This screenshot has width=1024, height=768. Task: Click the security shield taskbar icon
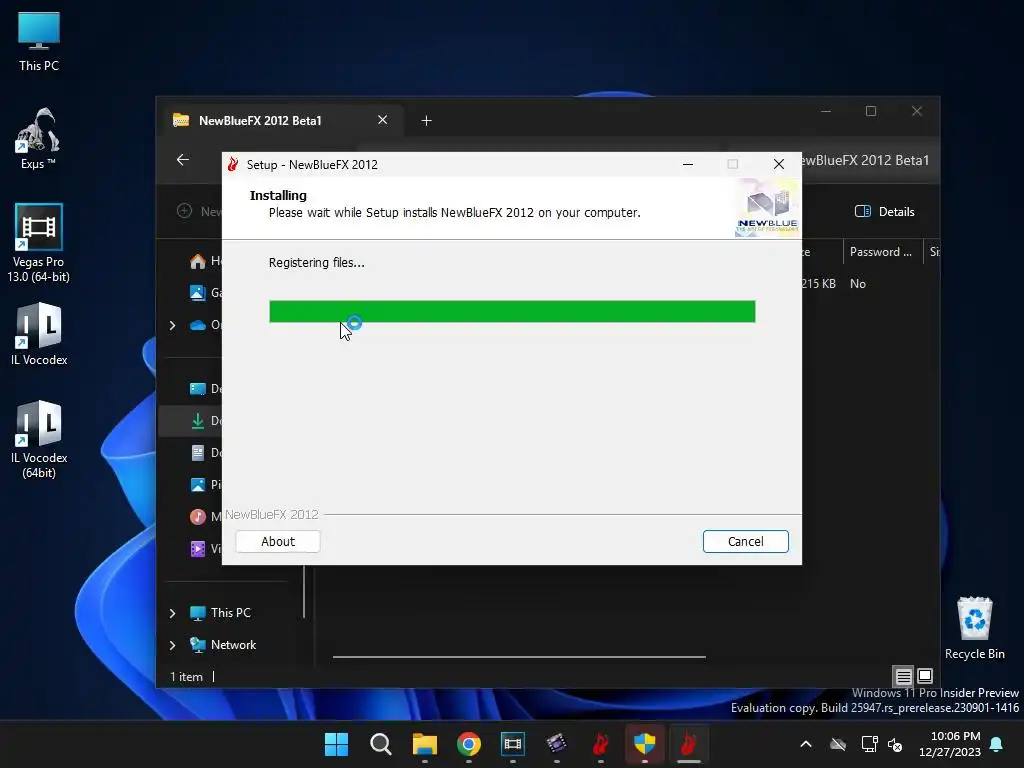click(x=645, y=744)
